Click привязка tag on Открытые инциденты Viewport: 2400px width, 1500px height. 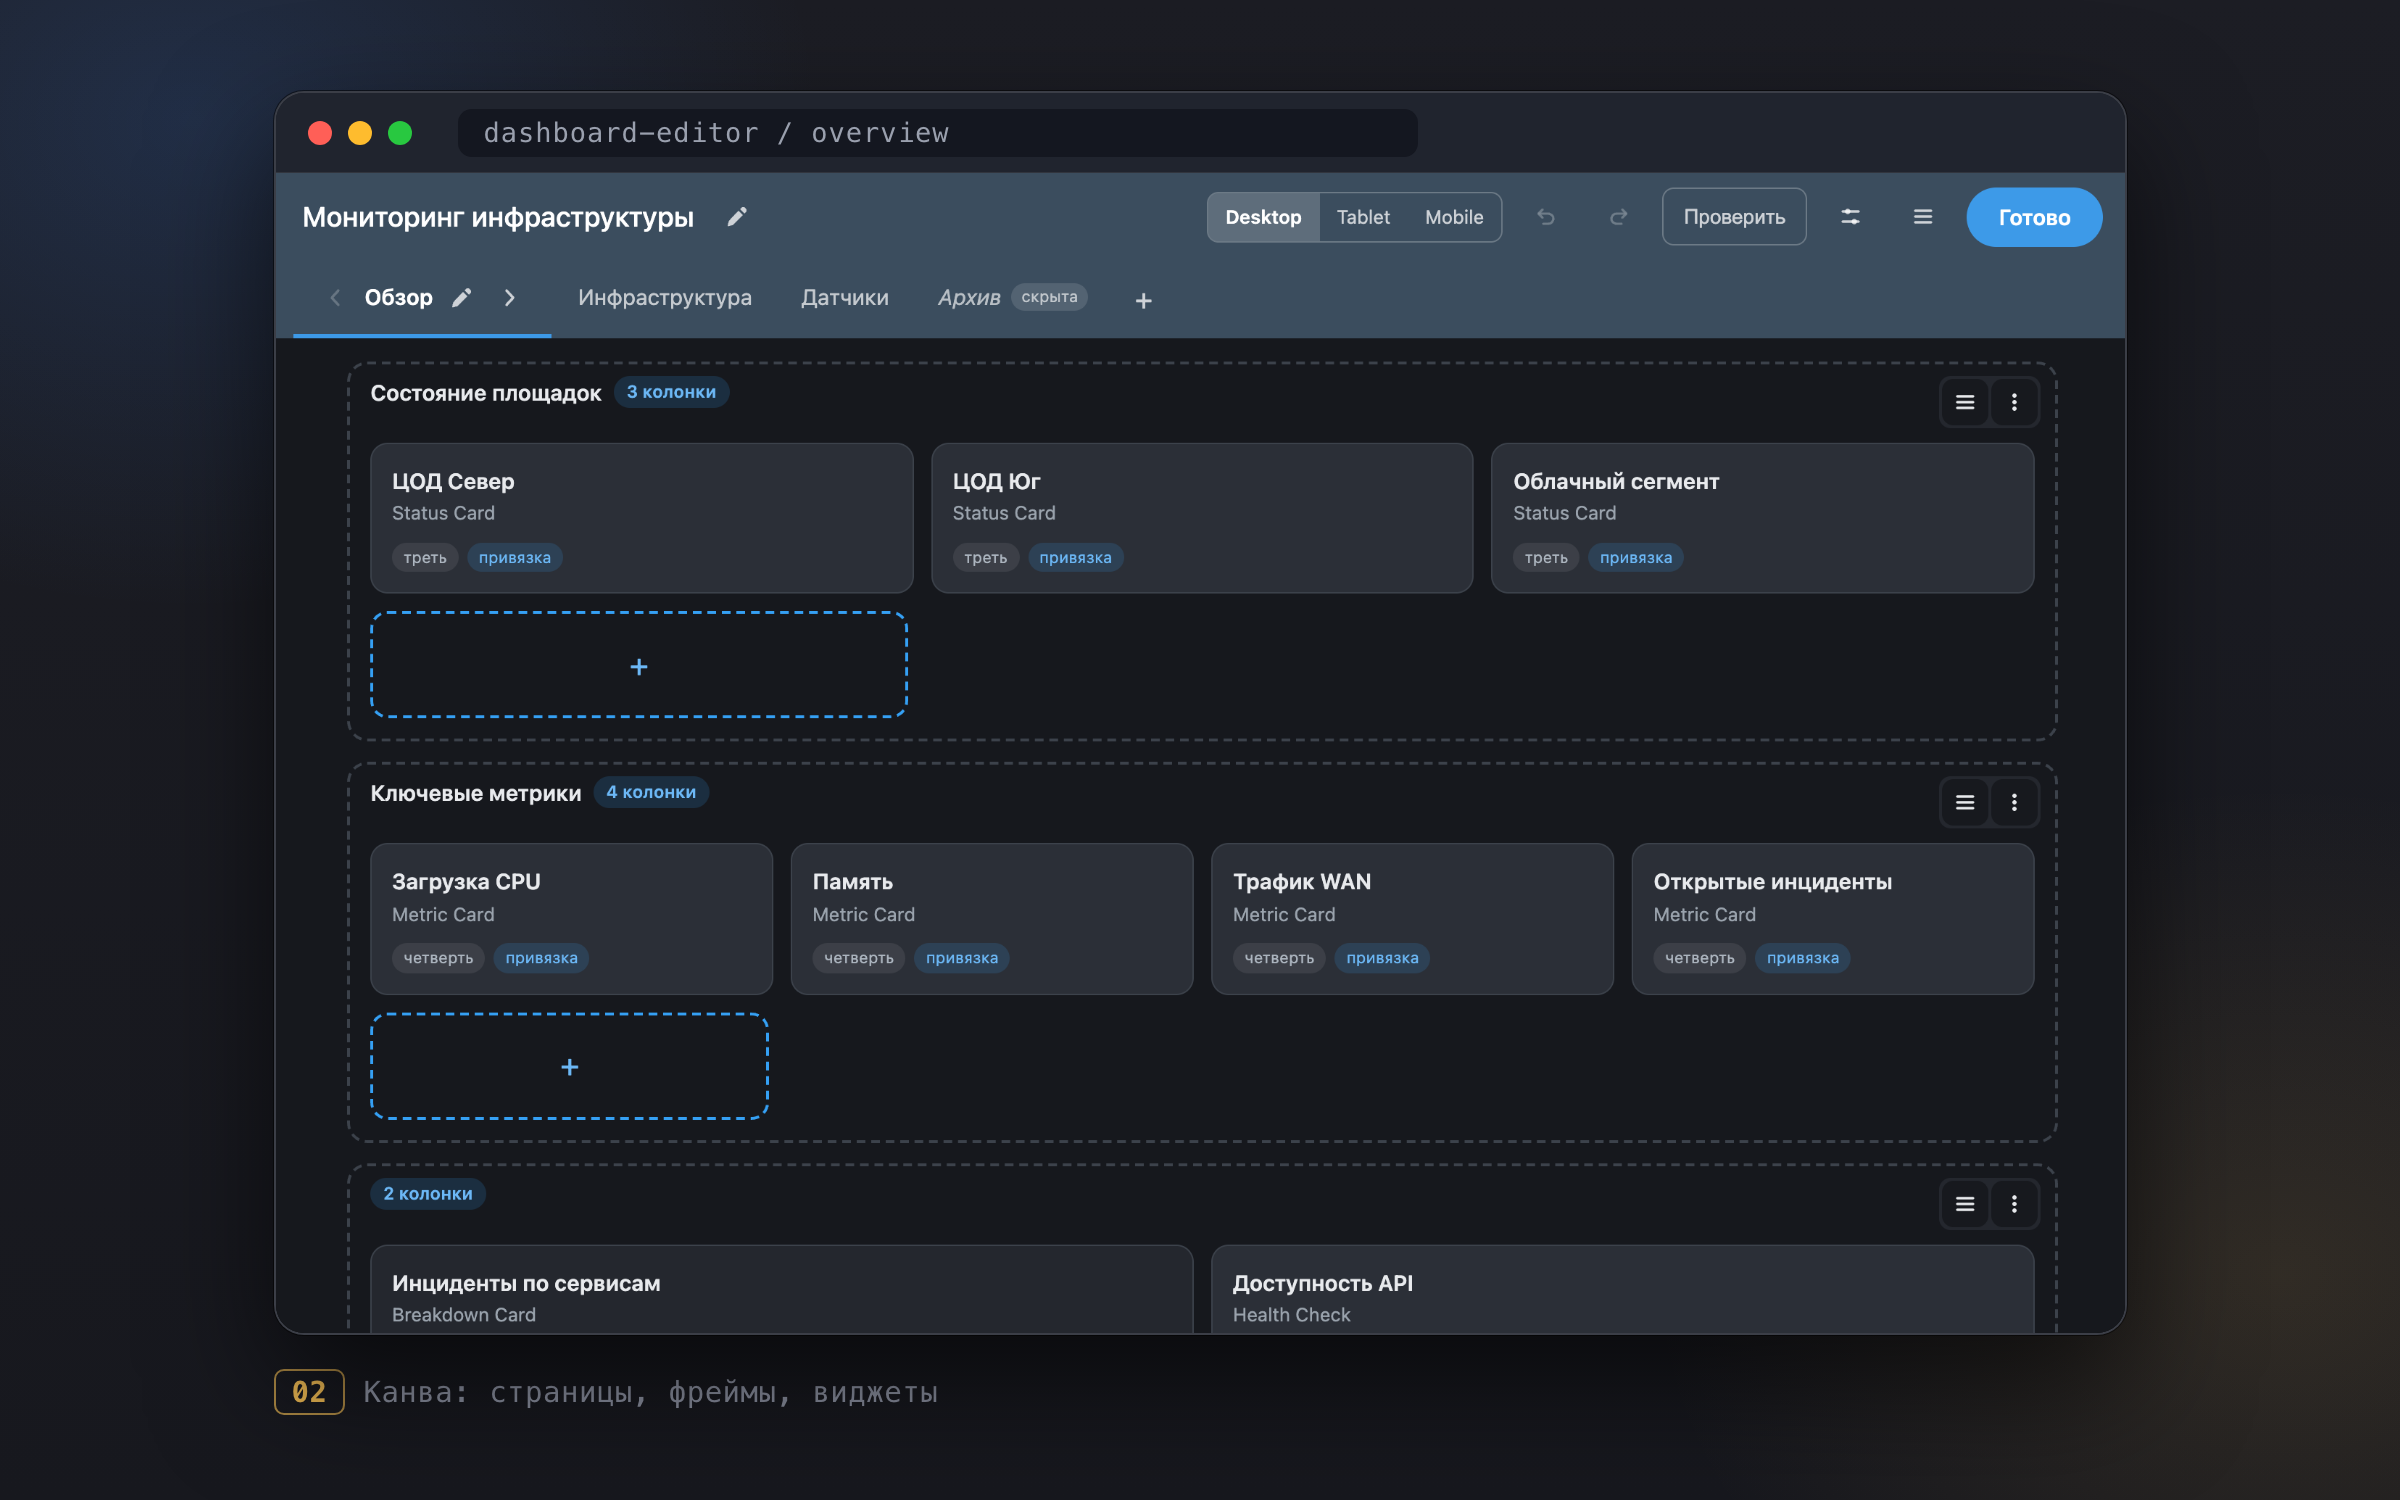(1803, 958)
